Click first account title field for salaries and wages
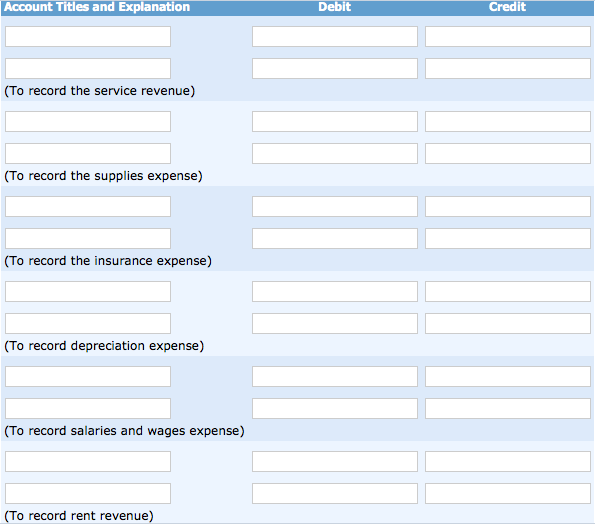Screen dimensions: 595x524 88,376
